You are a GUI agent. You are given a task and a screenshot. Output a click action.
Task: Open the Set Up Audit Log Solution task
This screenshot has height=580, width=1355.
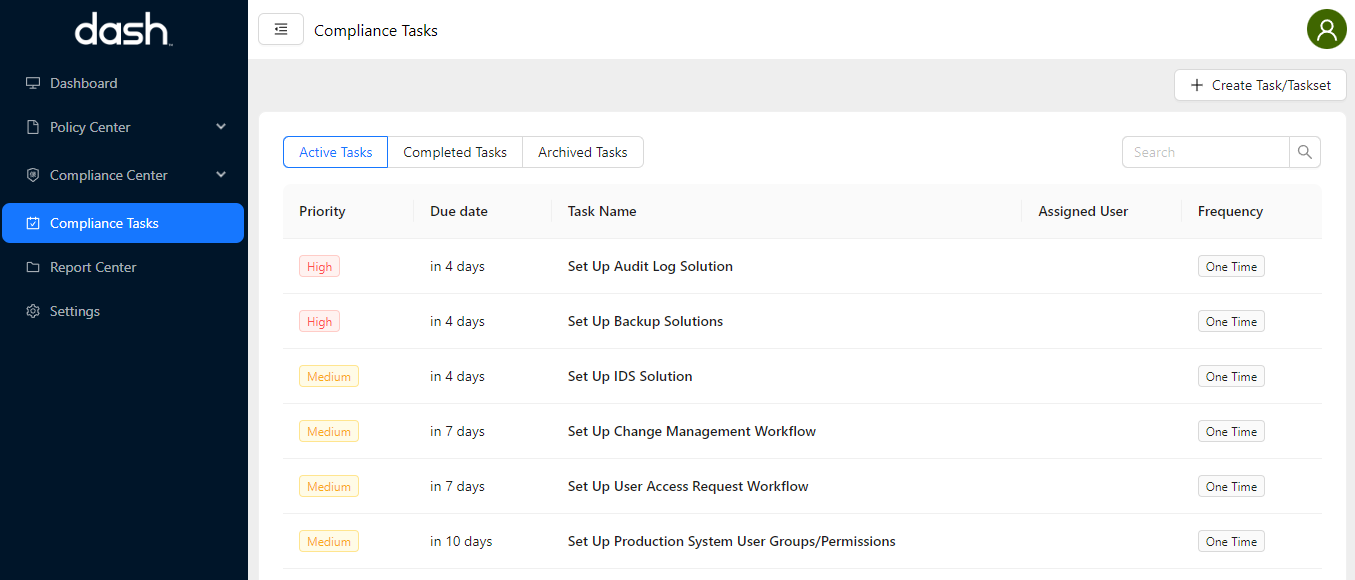point(650,266)
